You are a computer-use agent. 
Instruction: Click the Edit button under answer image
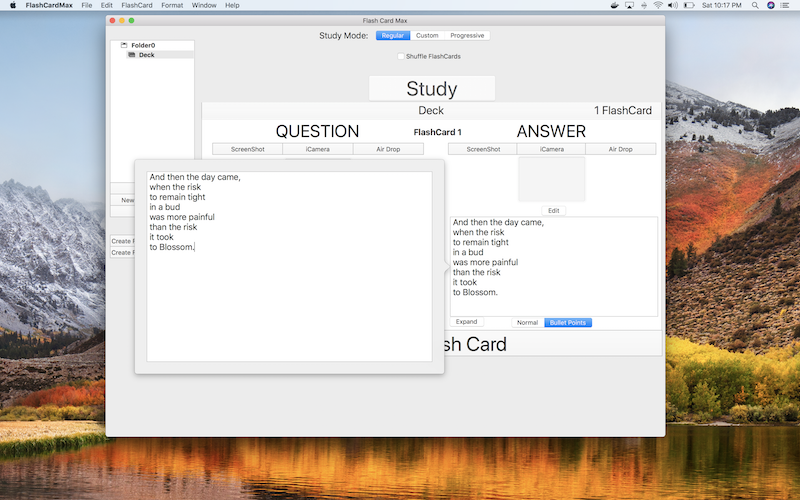(x=554, y=210)
